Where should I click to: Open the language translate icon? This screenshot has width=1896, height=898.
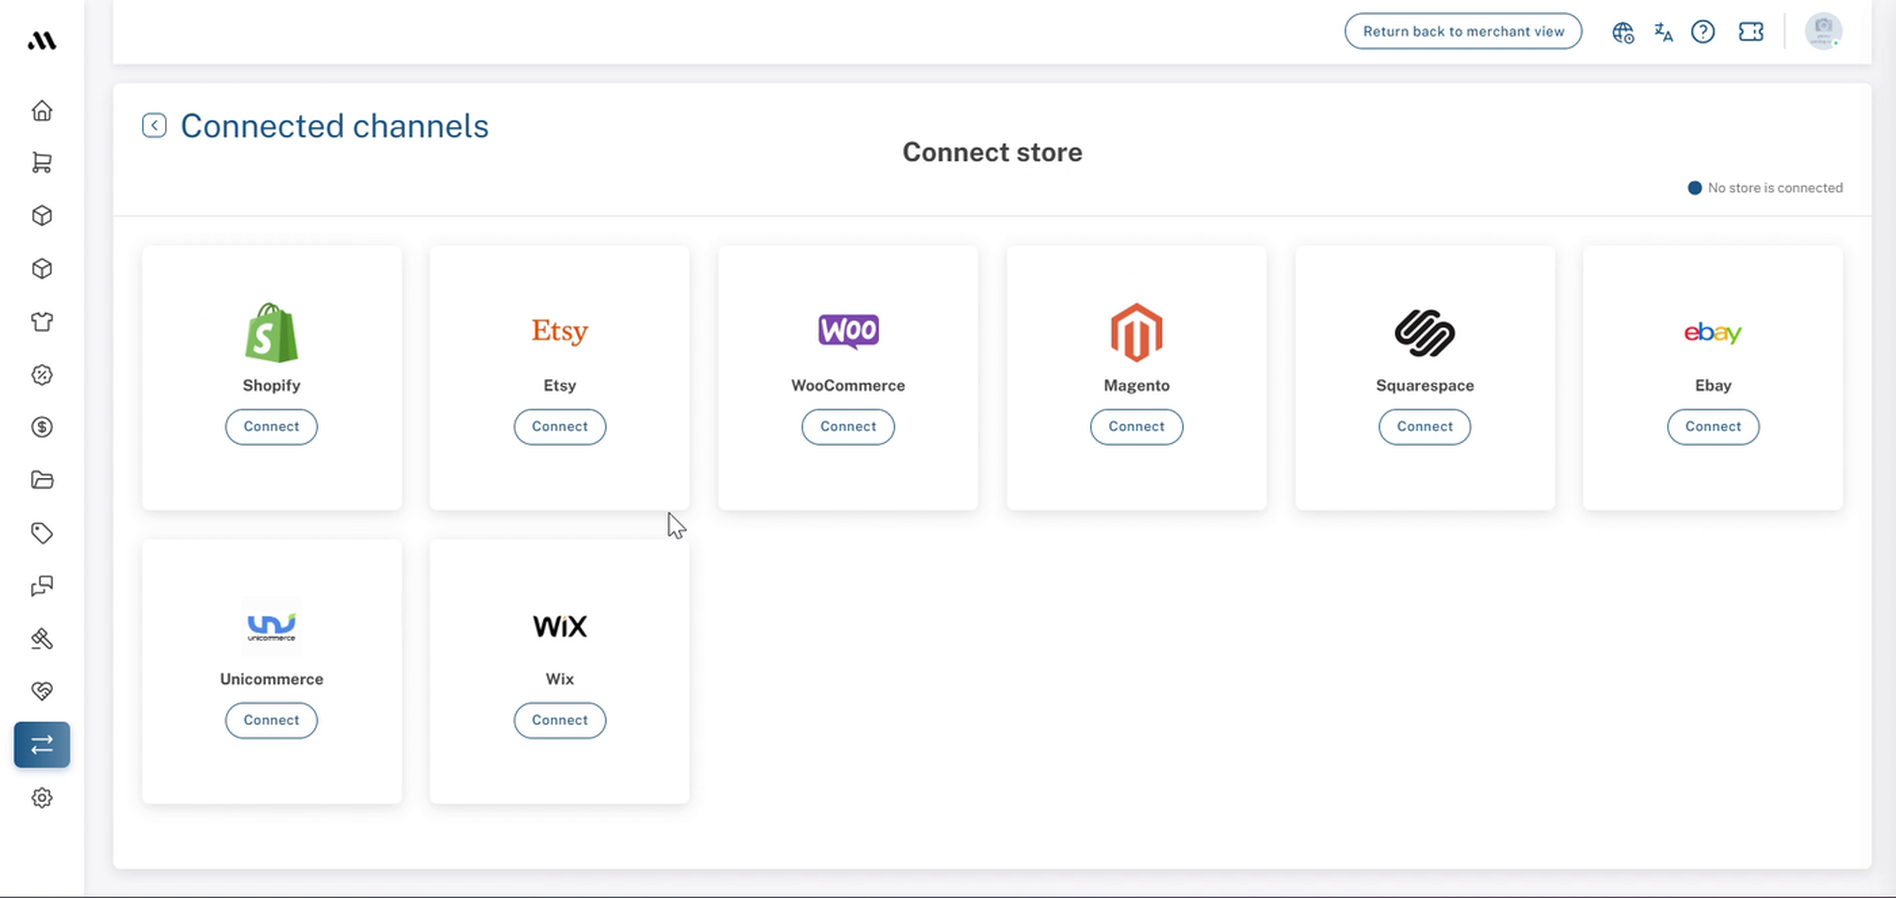tap(1663, 32)
